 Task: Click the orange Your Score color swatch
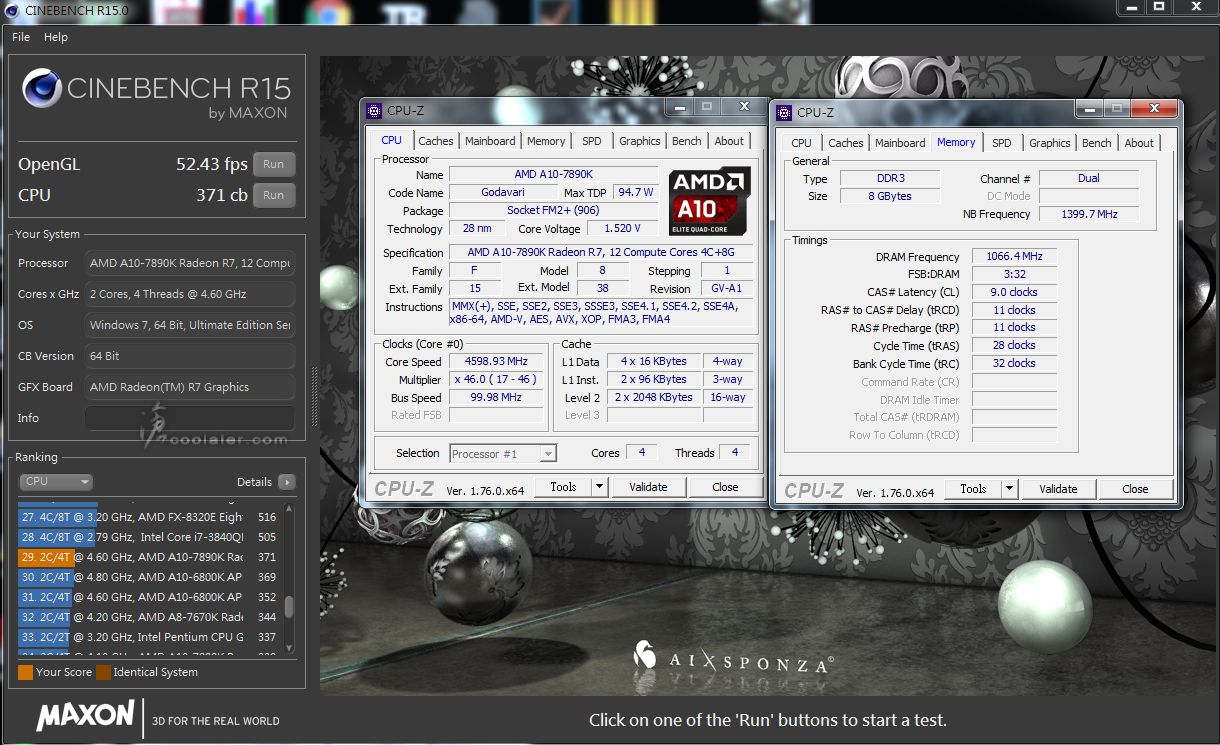pos(26,672)
